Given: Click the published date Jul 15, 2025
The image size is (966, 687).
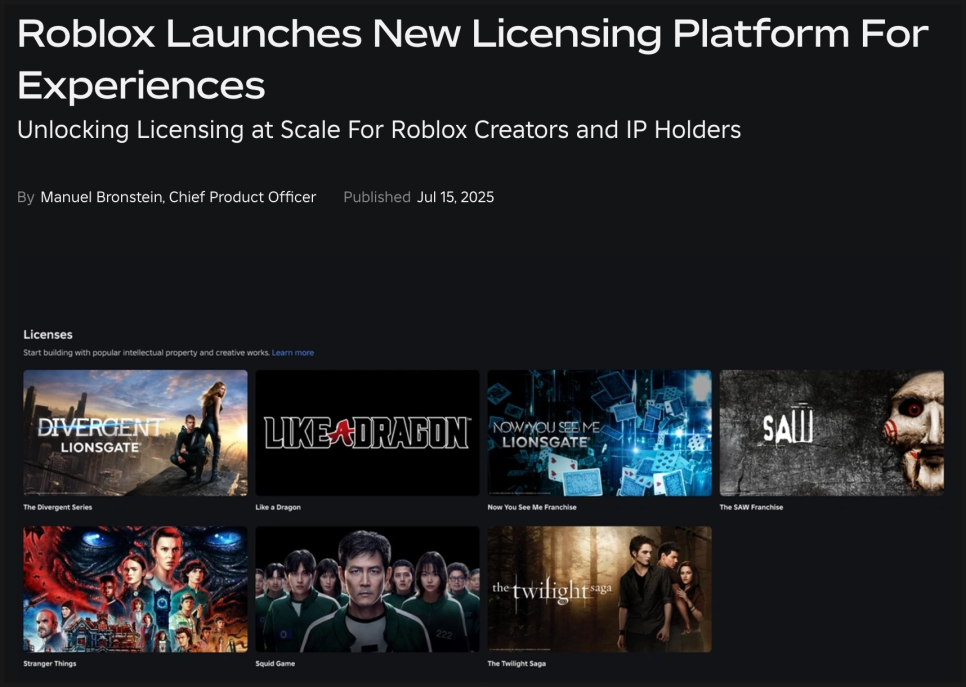Looking at the screenshot, I should 455,197.
